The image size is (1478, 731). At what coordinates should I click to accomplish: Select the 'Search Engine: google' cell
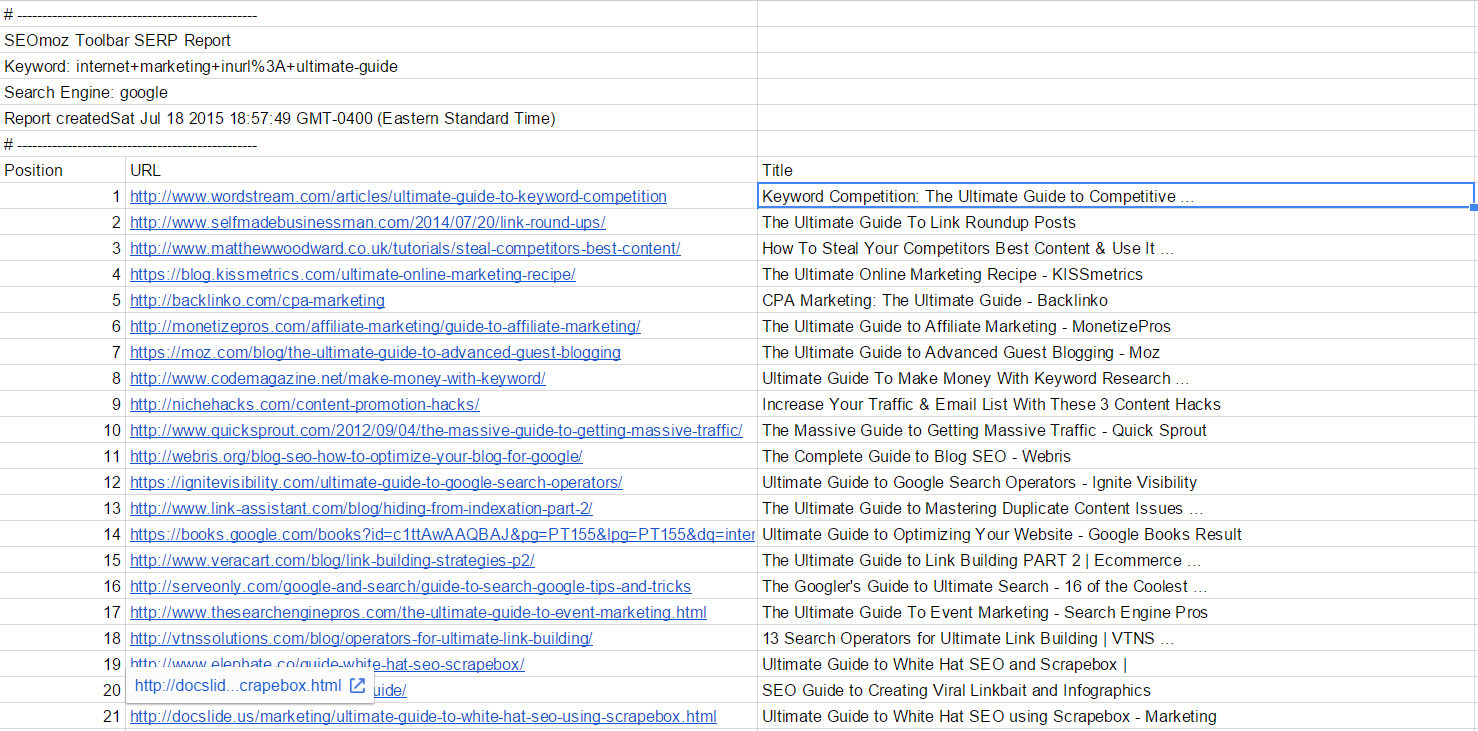378,92
